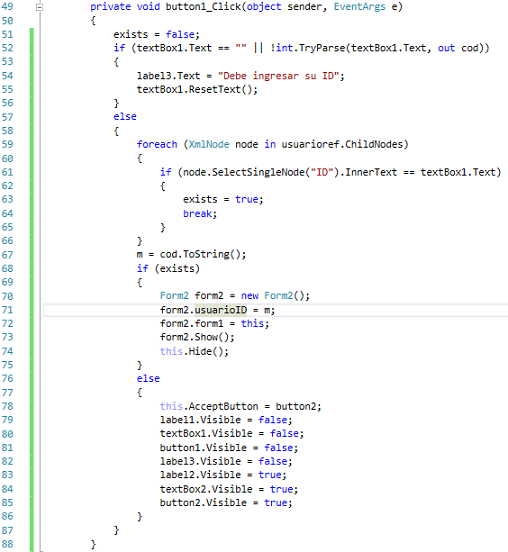Click the button2.Visible line
Viewport: 508px width, 552px height.
(226, 503)
